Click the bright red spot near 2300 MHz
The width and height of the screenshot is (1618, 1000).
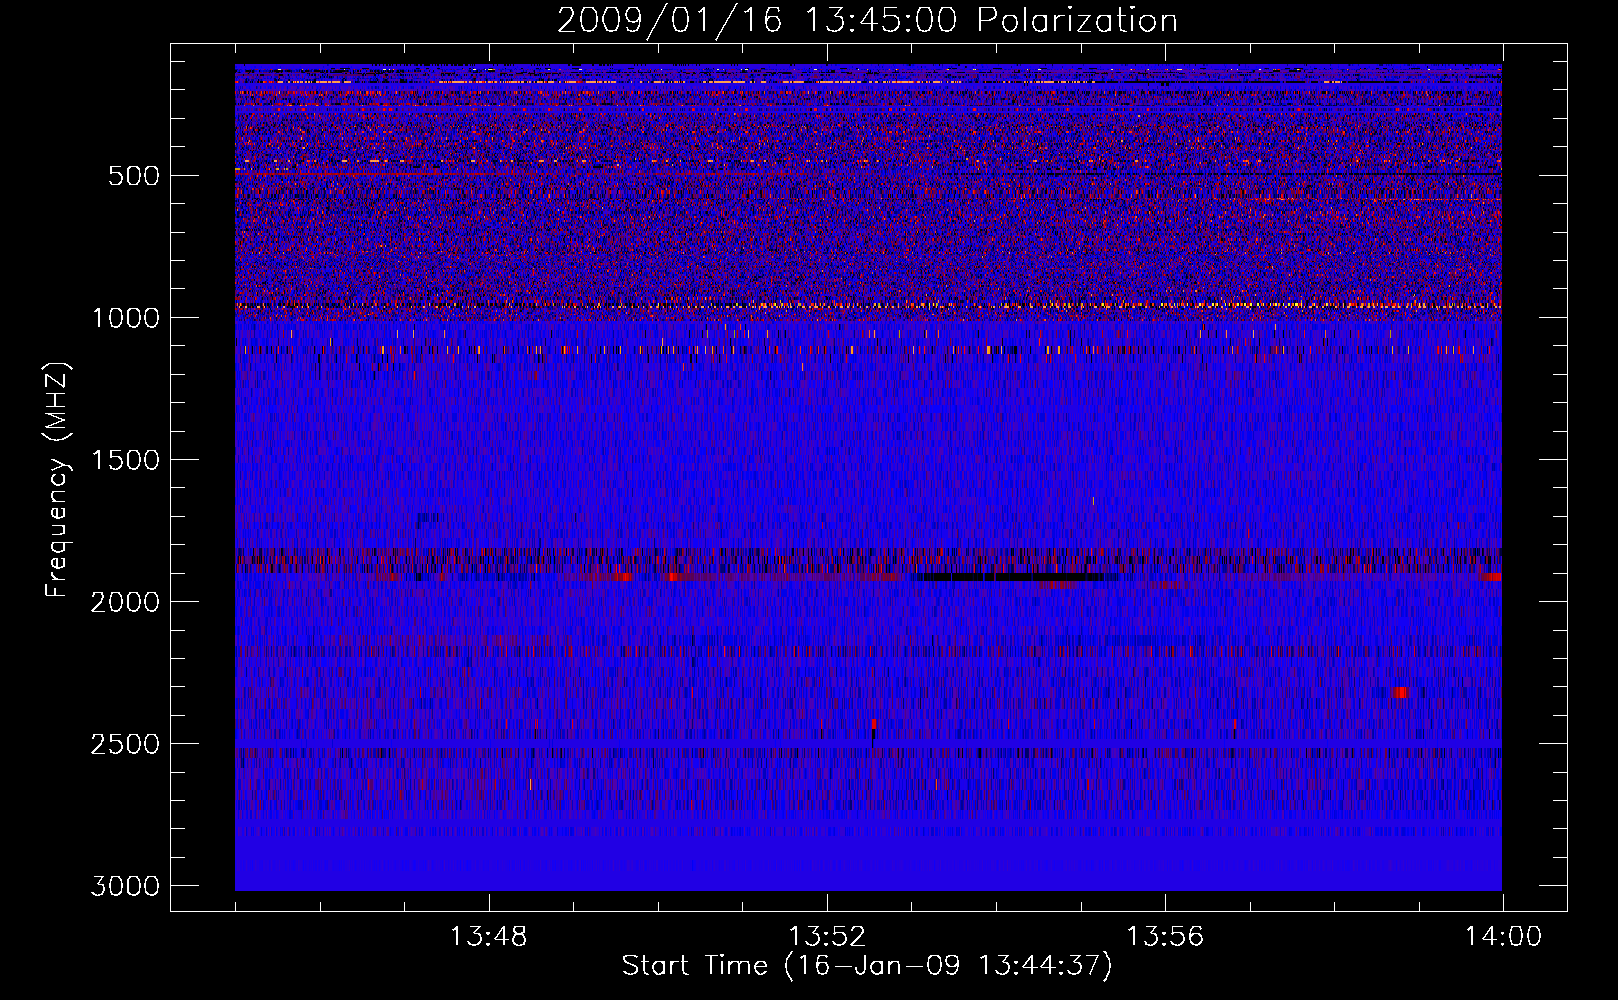tap(1399, 692)
